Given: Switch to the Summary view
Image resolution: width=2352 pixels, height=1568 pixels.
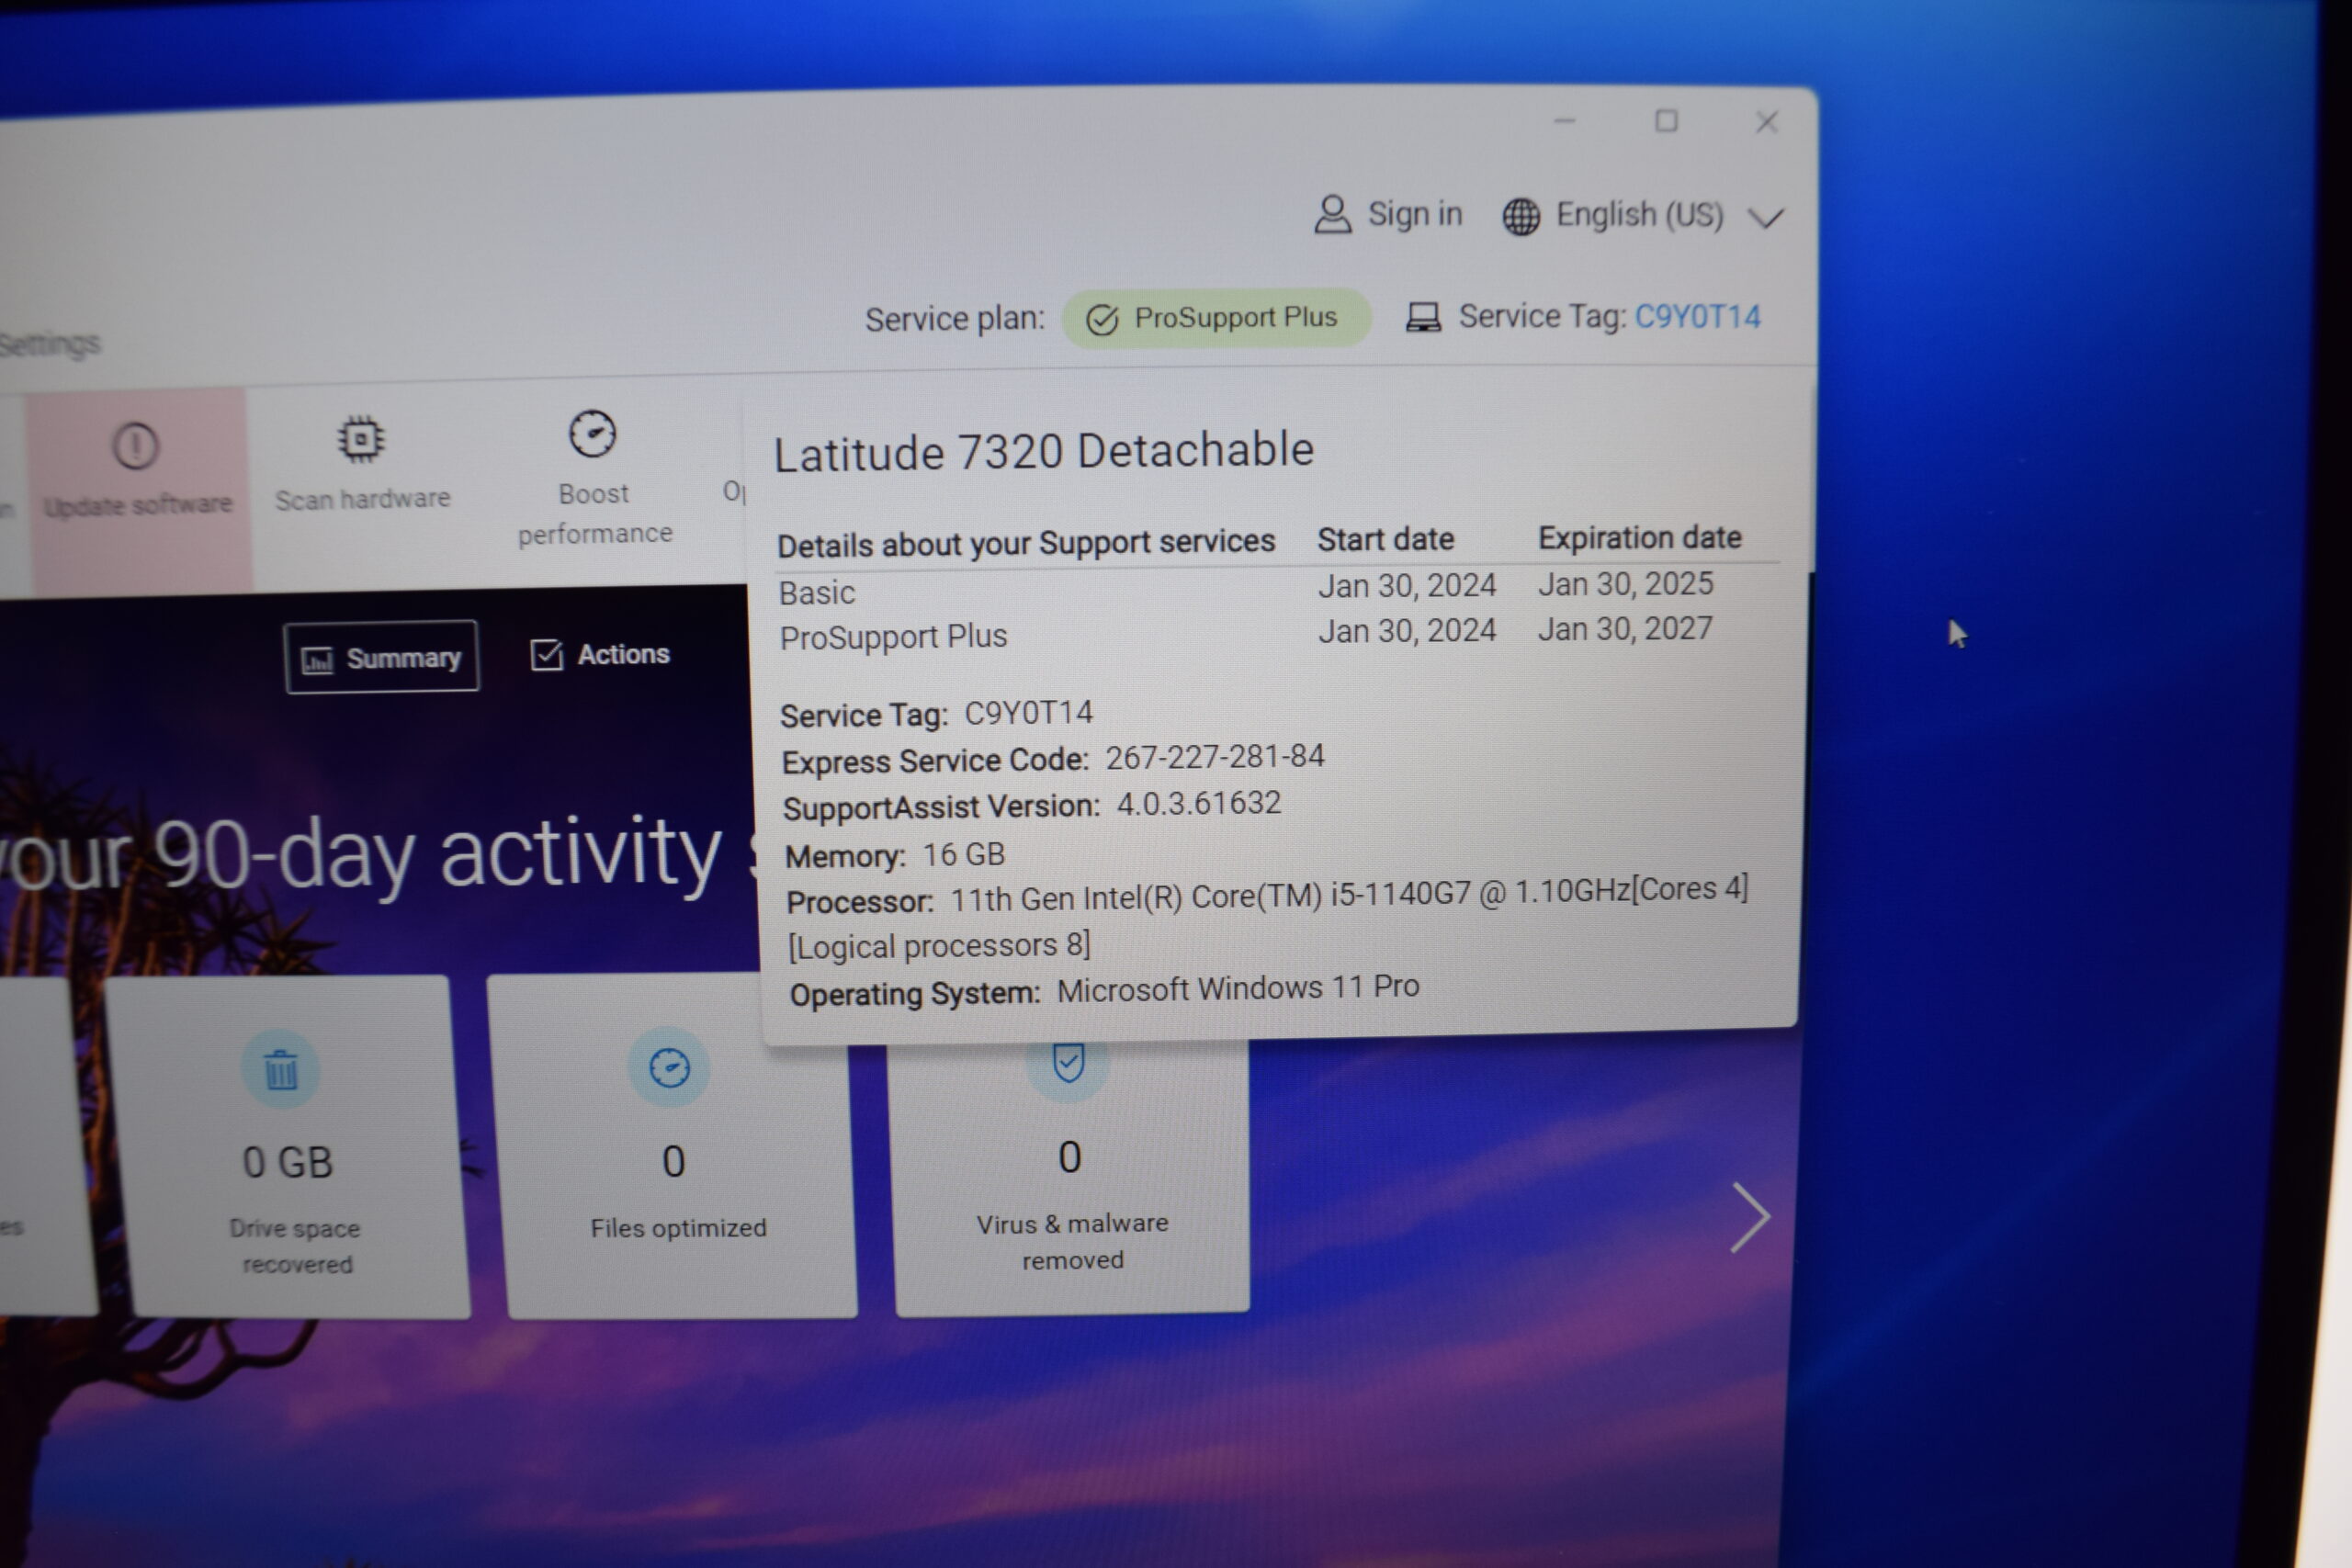Looking at the screenshot, I should click(381, 657).
